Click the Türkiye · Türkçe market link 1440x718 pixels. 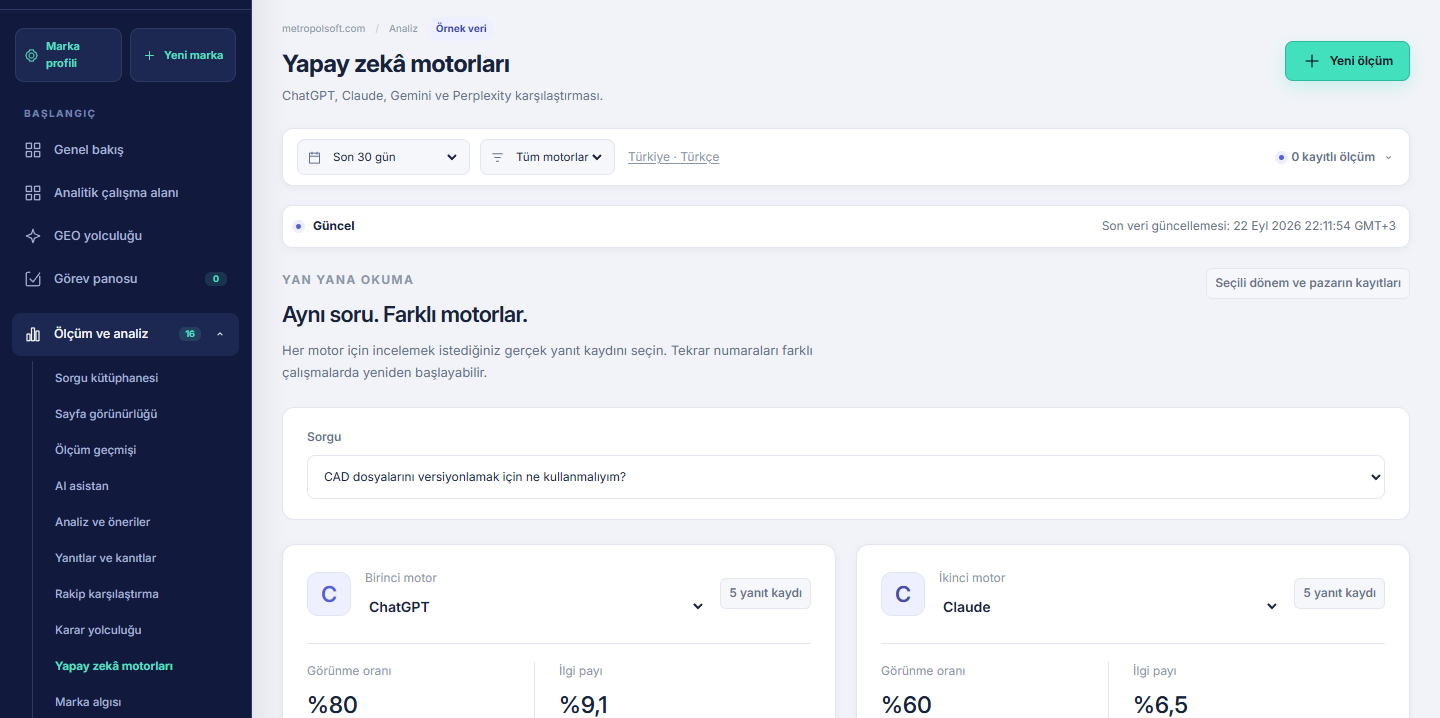(673, 157)
